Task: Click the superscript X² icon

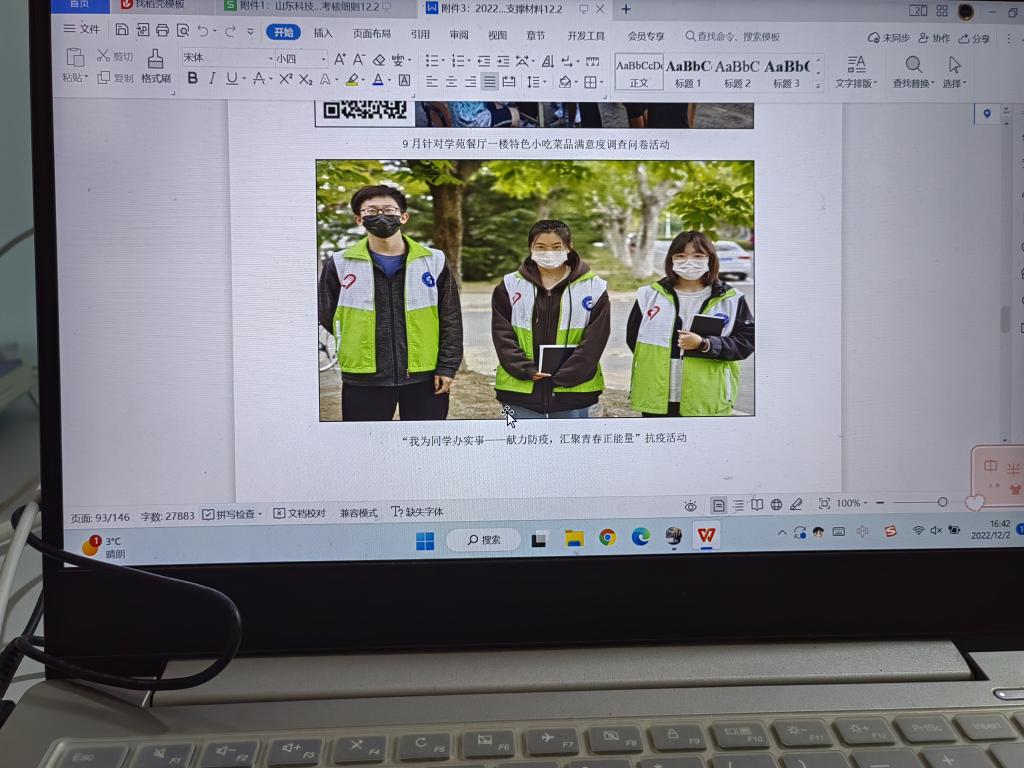Action: (x=286, y=79)
